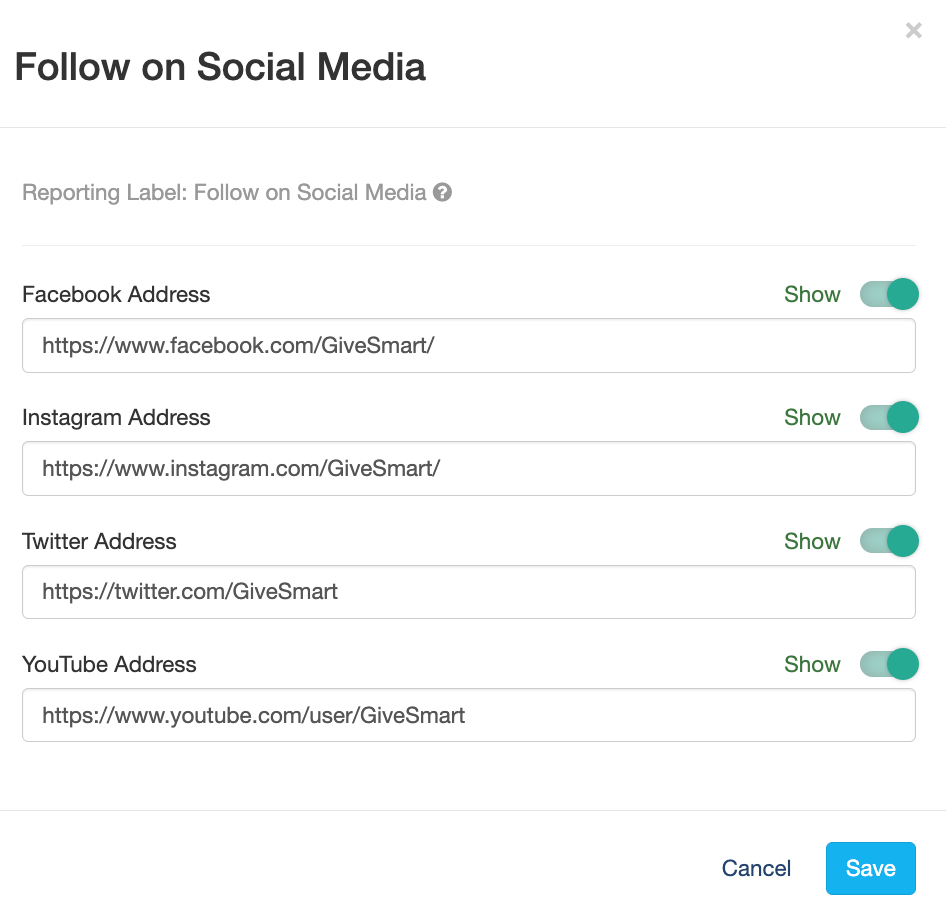
Task: Save the social media settings
Action: [870, 868]
